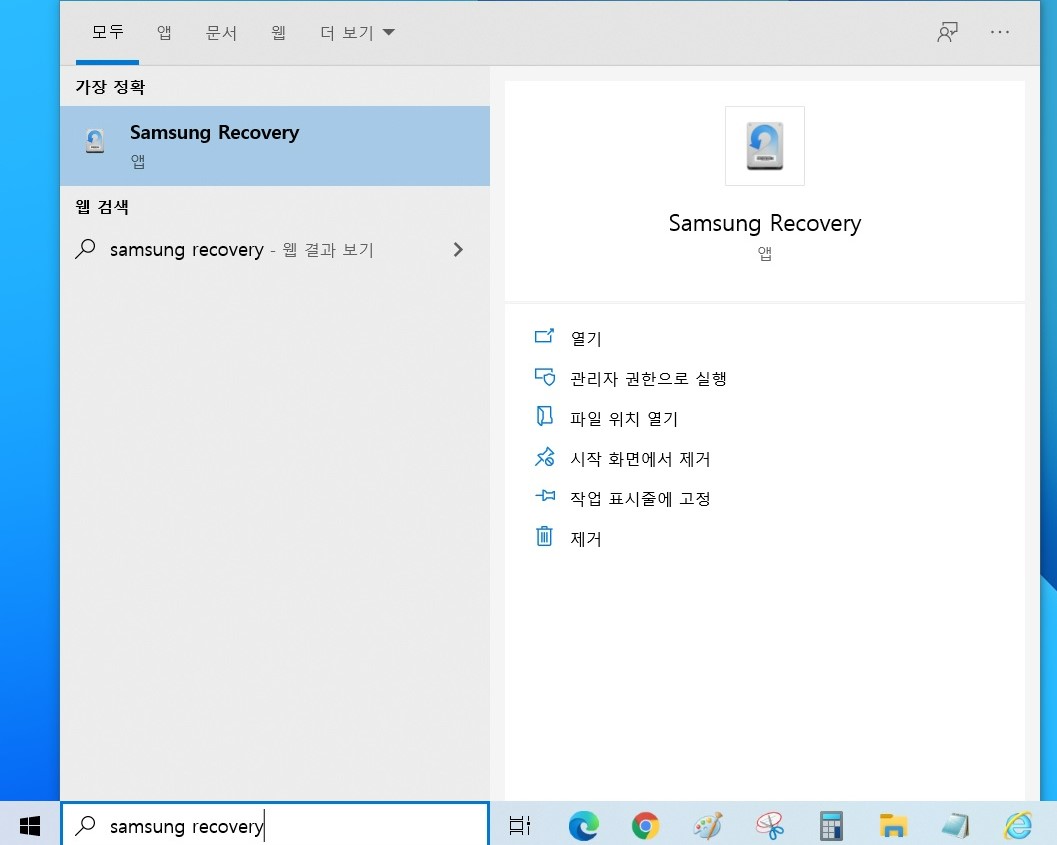This screenshot has width=1057, height=845.
Task: Open samsung recovery web results entry
Action: tap(275, 249)
